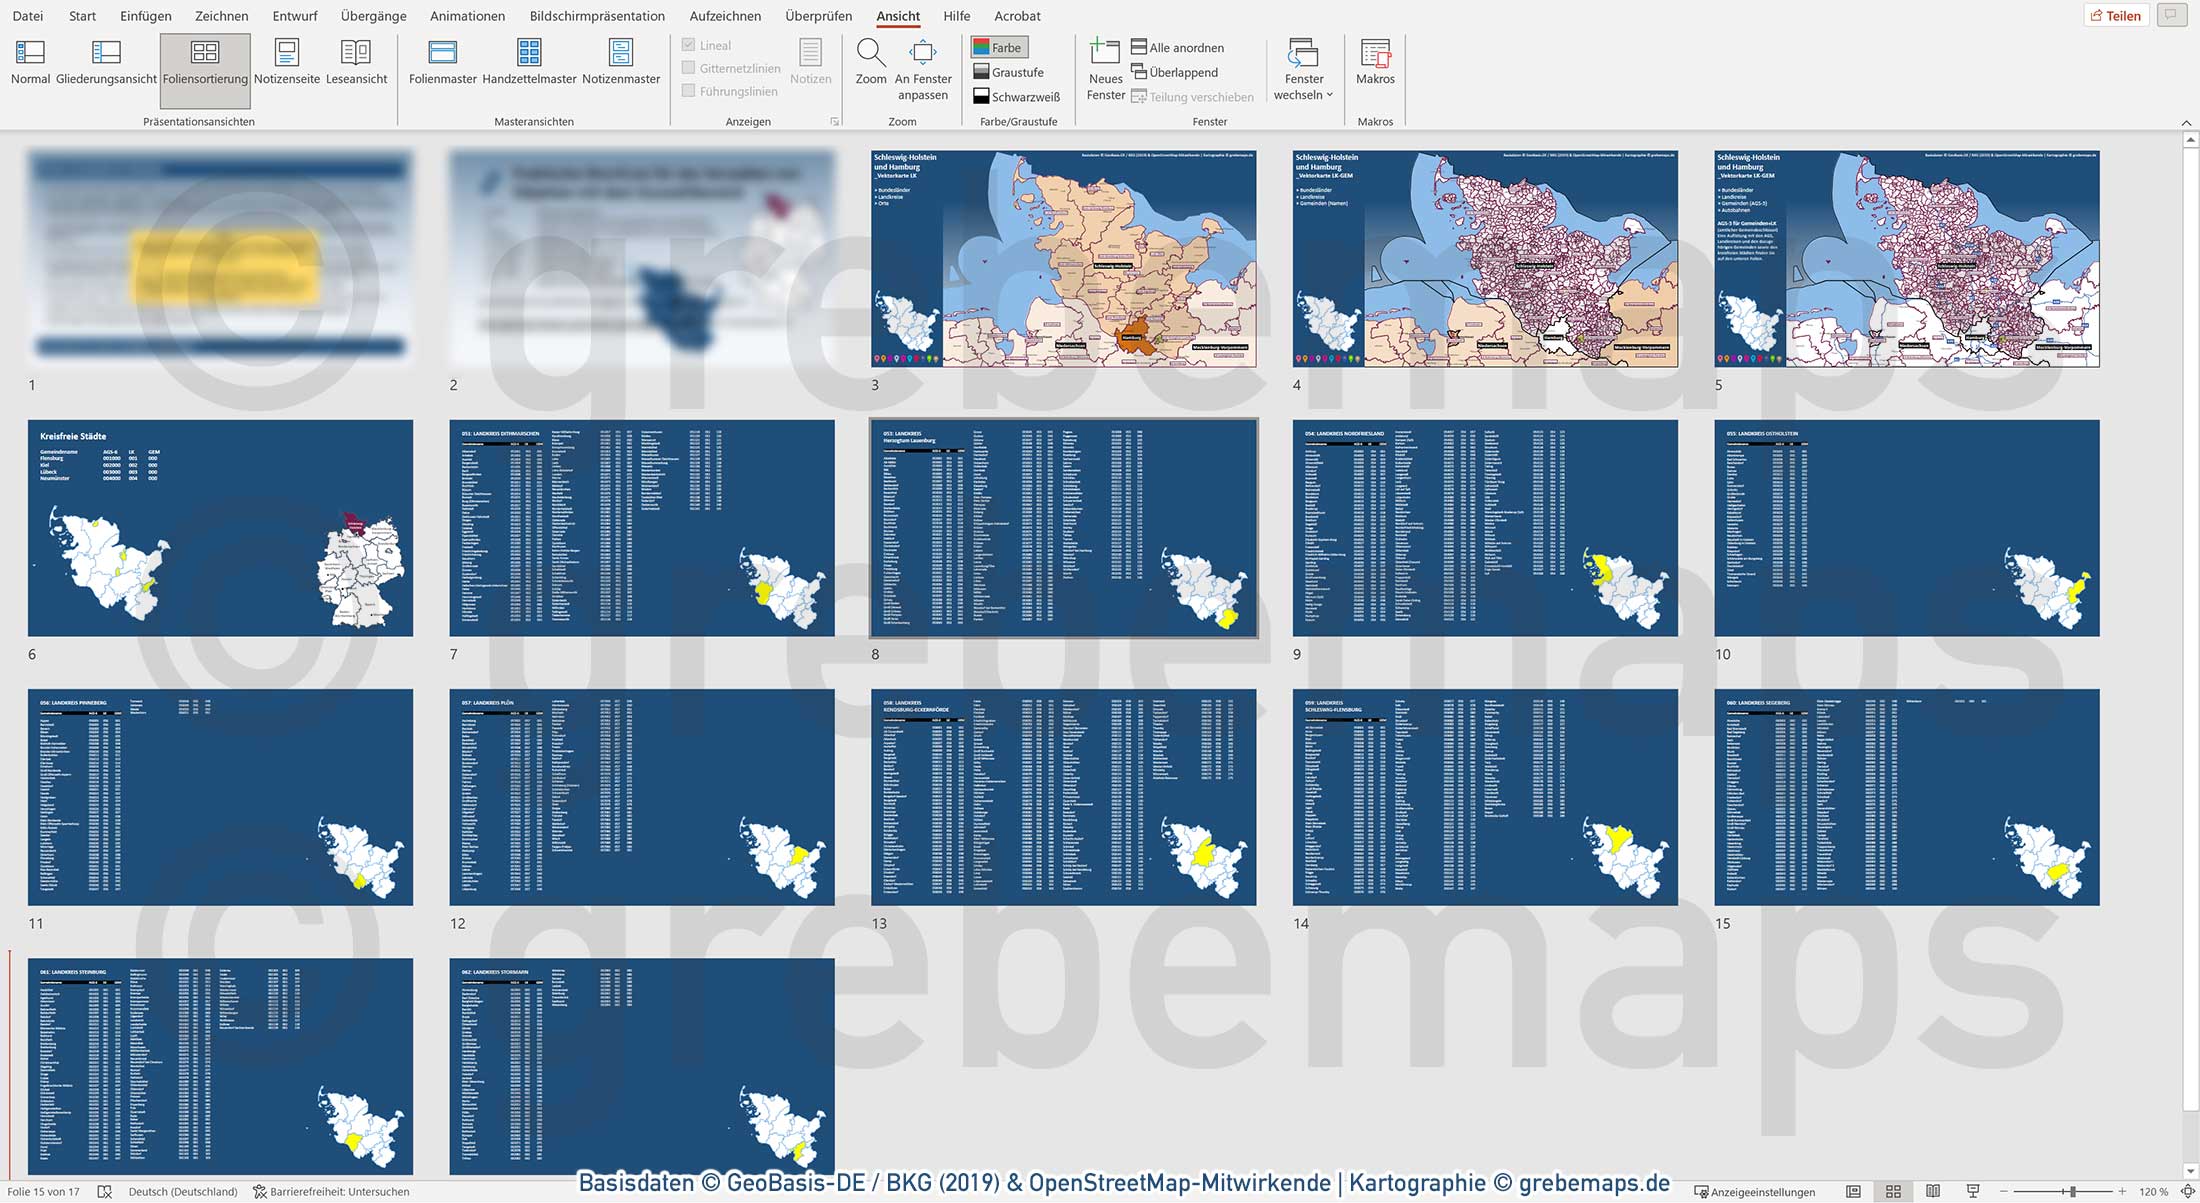Enable the Gitternetzlinien checkbox

click(x=689, y=67)
